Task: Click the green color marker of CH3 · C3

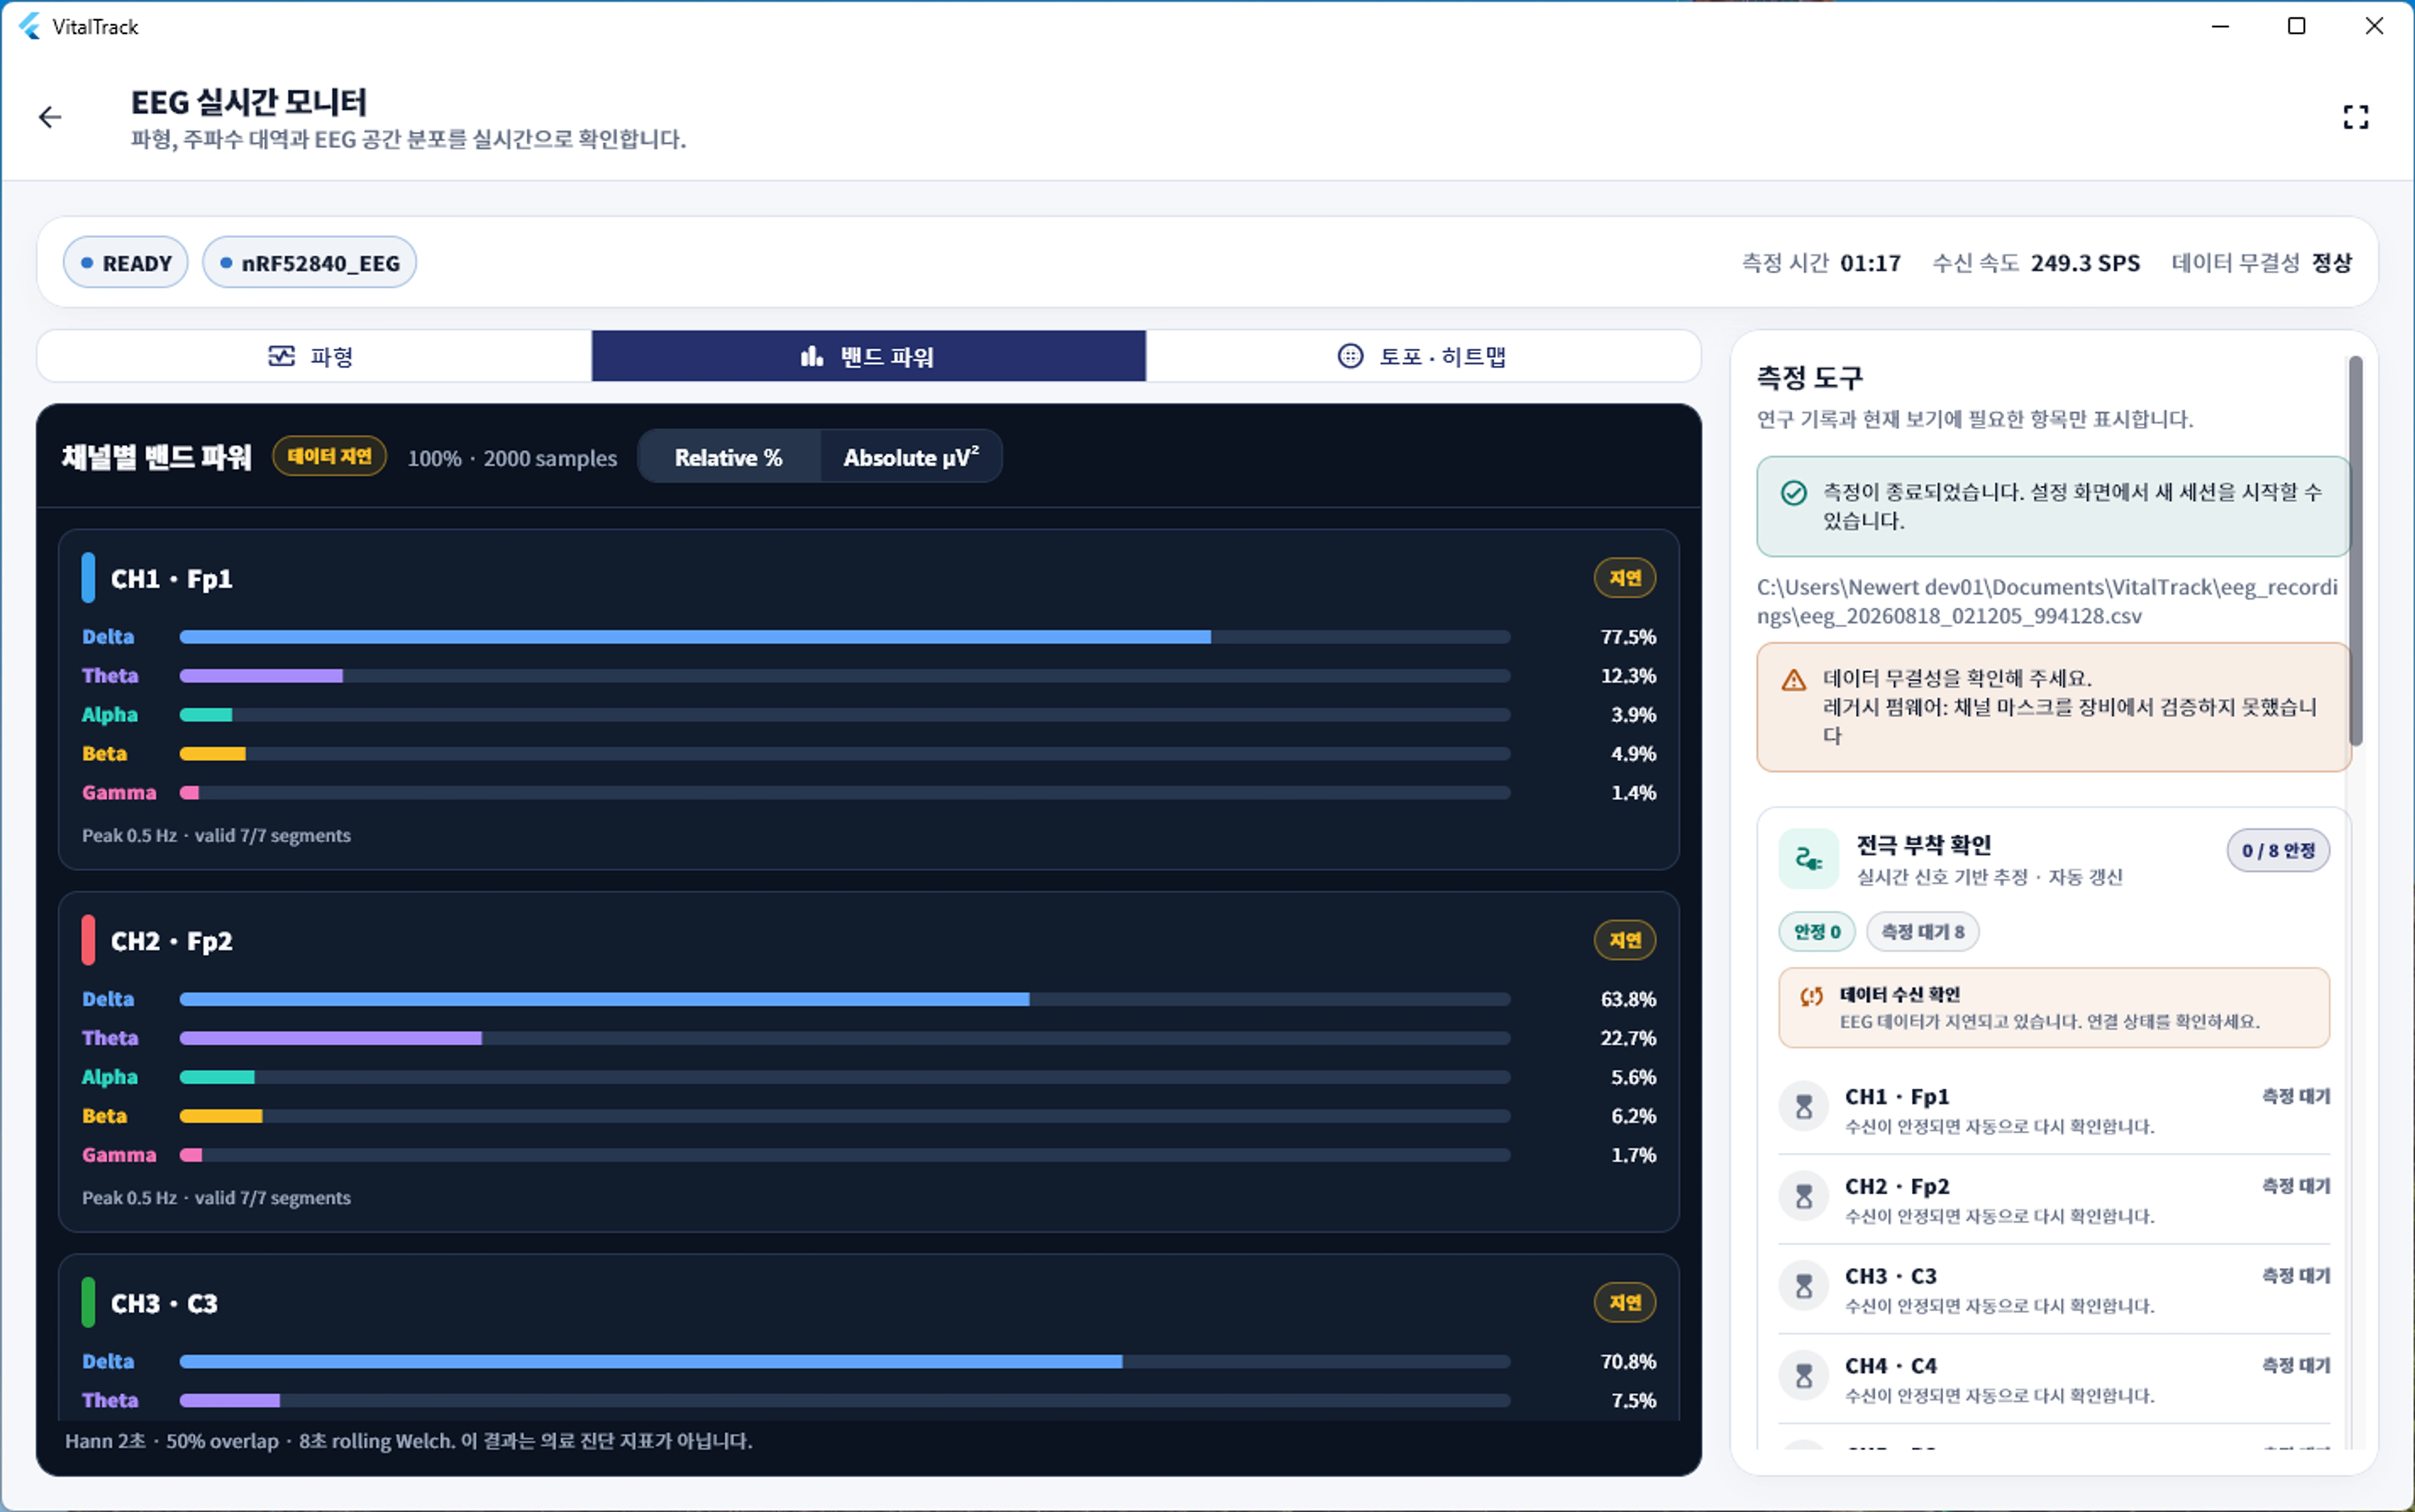Action: pyautogui.click(x=88, y=1302)
